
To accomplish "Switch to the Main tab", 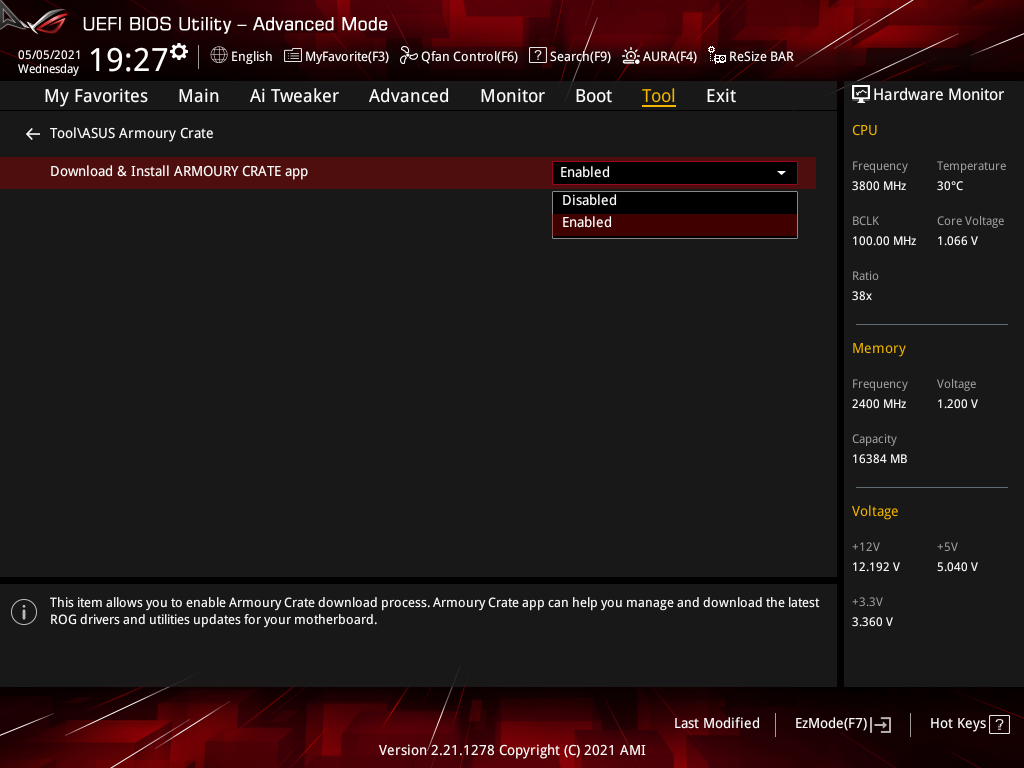I will [x=199, y=96].
